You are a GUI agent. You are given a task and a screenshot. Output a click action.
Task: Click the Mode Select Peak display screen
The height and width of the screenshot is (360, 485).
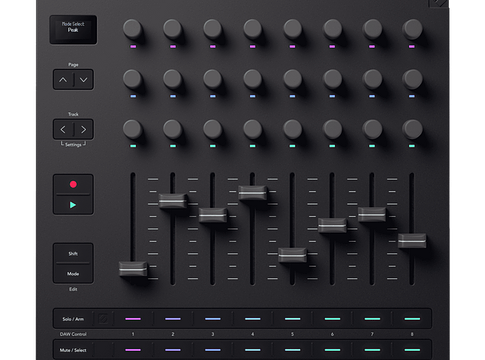[73, 30]
